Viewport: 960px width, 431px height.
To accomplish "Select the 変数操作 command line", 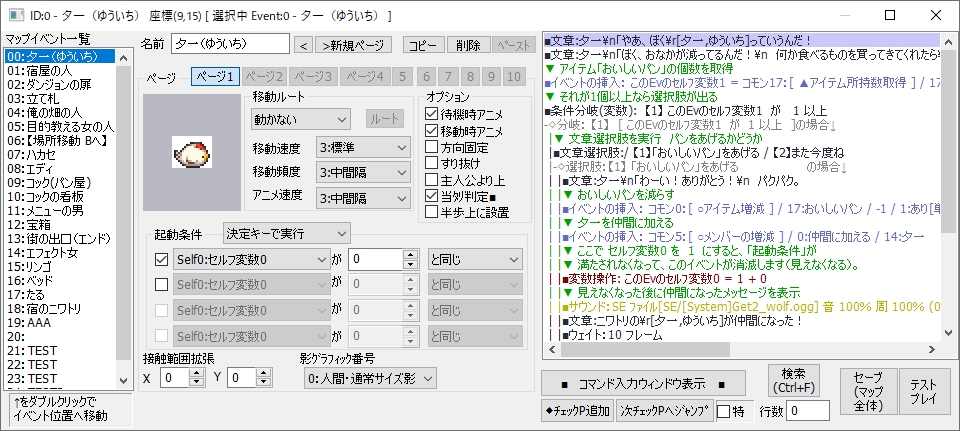I will pos(741,279).
